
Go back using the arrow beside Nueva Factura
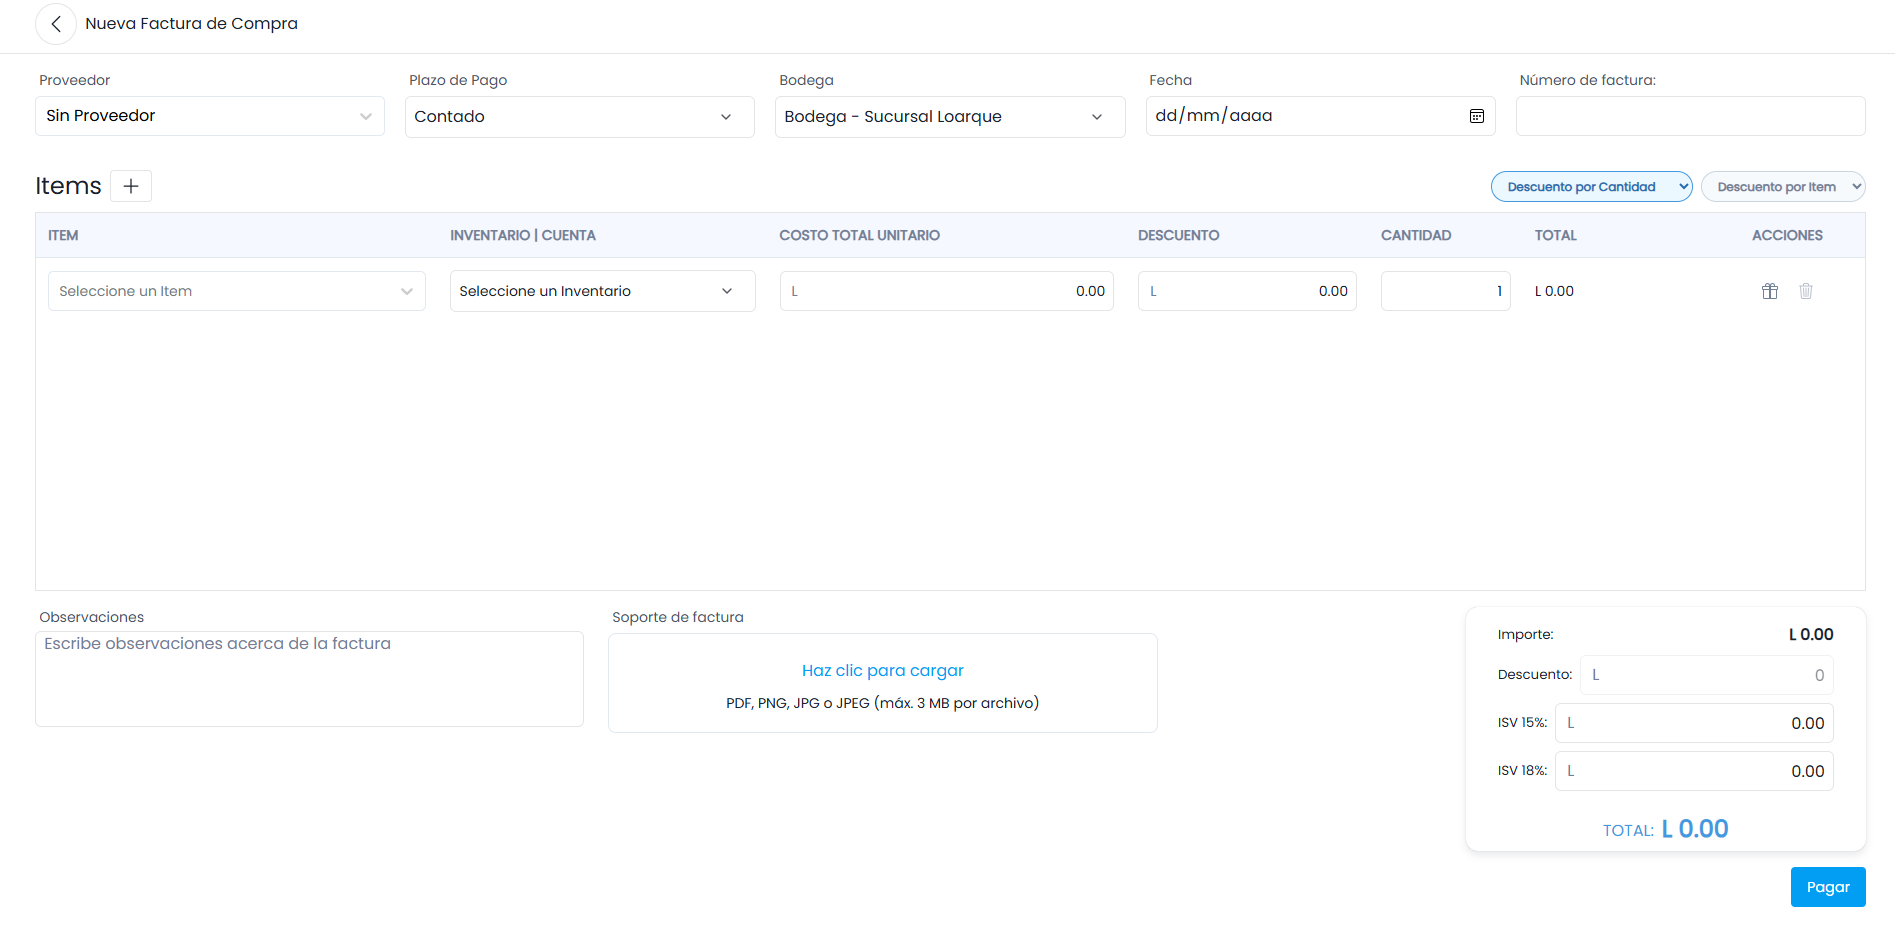pyautogui.click(x=56, y=24)
